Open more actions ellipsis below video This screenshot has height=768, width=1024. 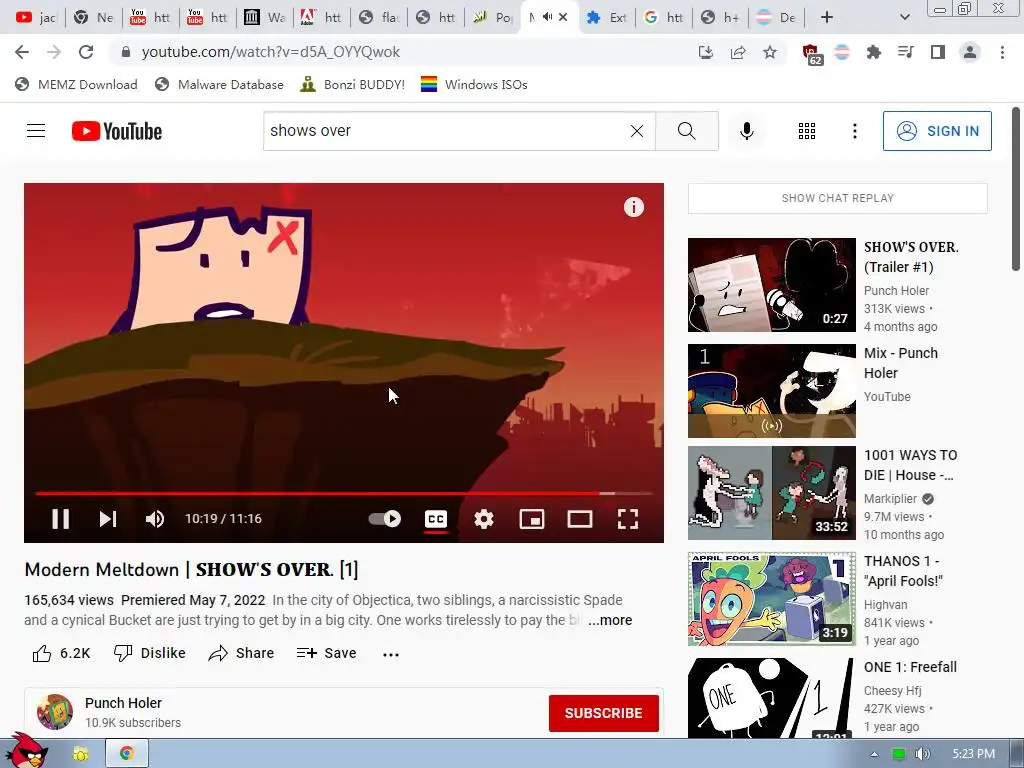click(391, 654)
